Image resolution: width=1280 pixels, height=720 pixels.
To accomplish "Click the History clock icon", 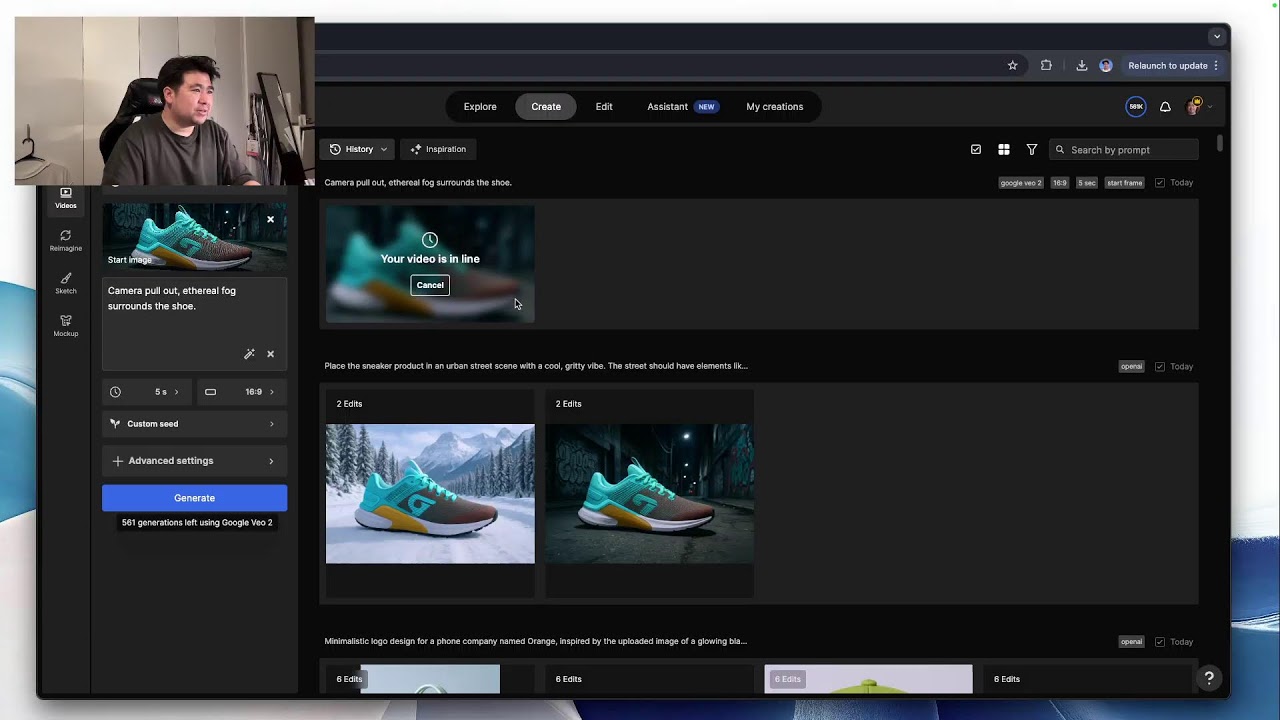I will (x=335, y=149).
